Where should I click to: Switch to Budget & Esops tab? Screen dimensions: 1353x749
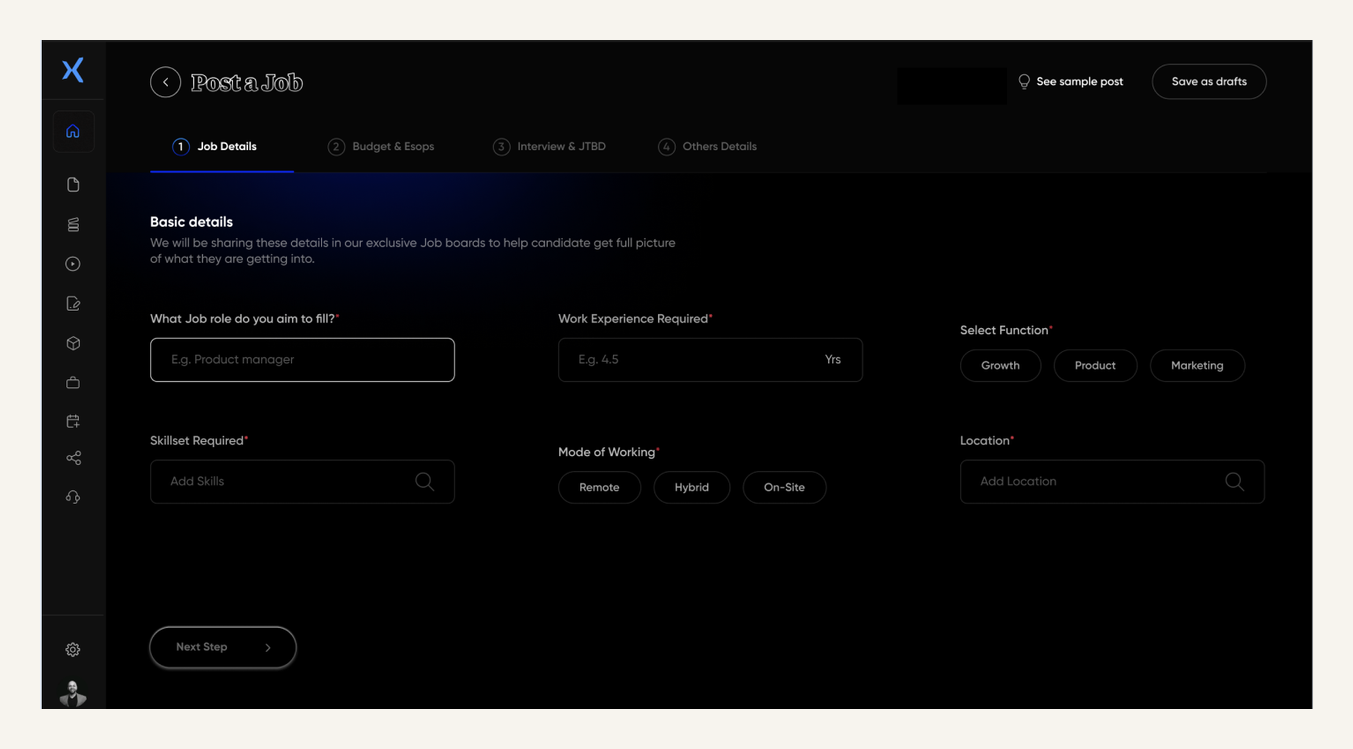pyautogui.click(x=381, y=146)
